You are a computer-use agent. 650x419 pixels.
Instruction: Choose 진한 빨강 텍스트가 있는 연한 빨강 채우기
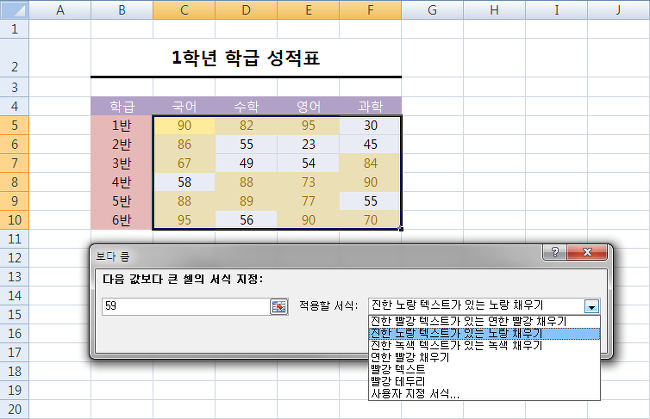[484, 321]
